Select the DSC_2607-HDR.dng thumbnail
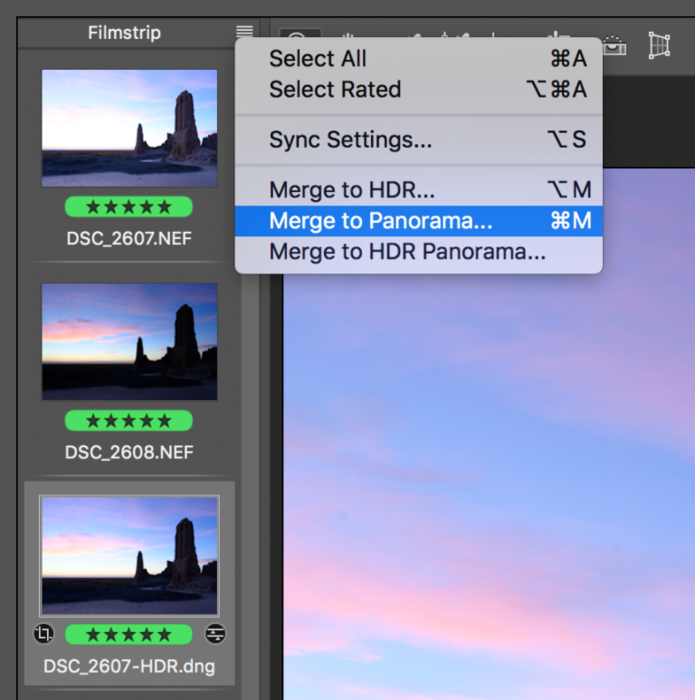This screenshot has height=700, width=695. coord(129,556)
